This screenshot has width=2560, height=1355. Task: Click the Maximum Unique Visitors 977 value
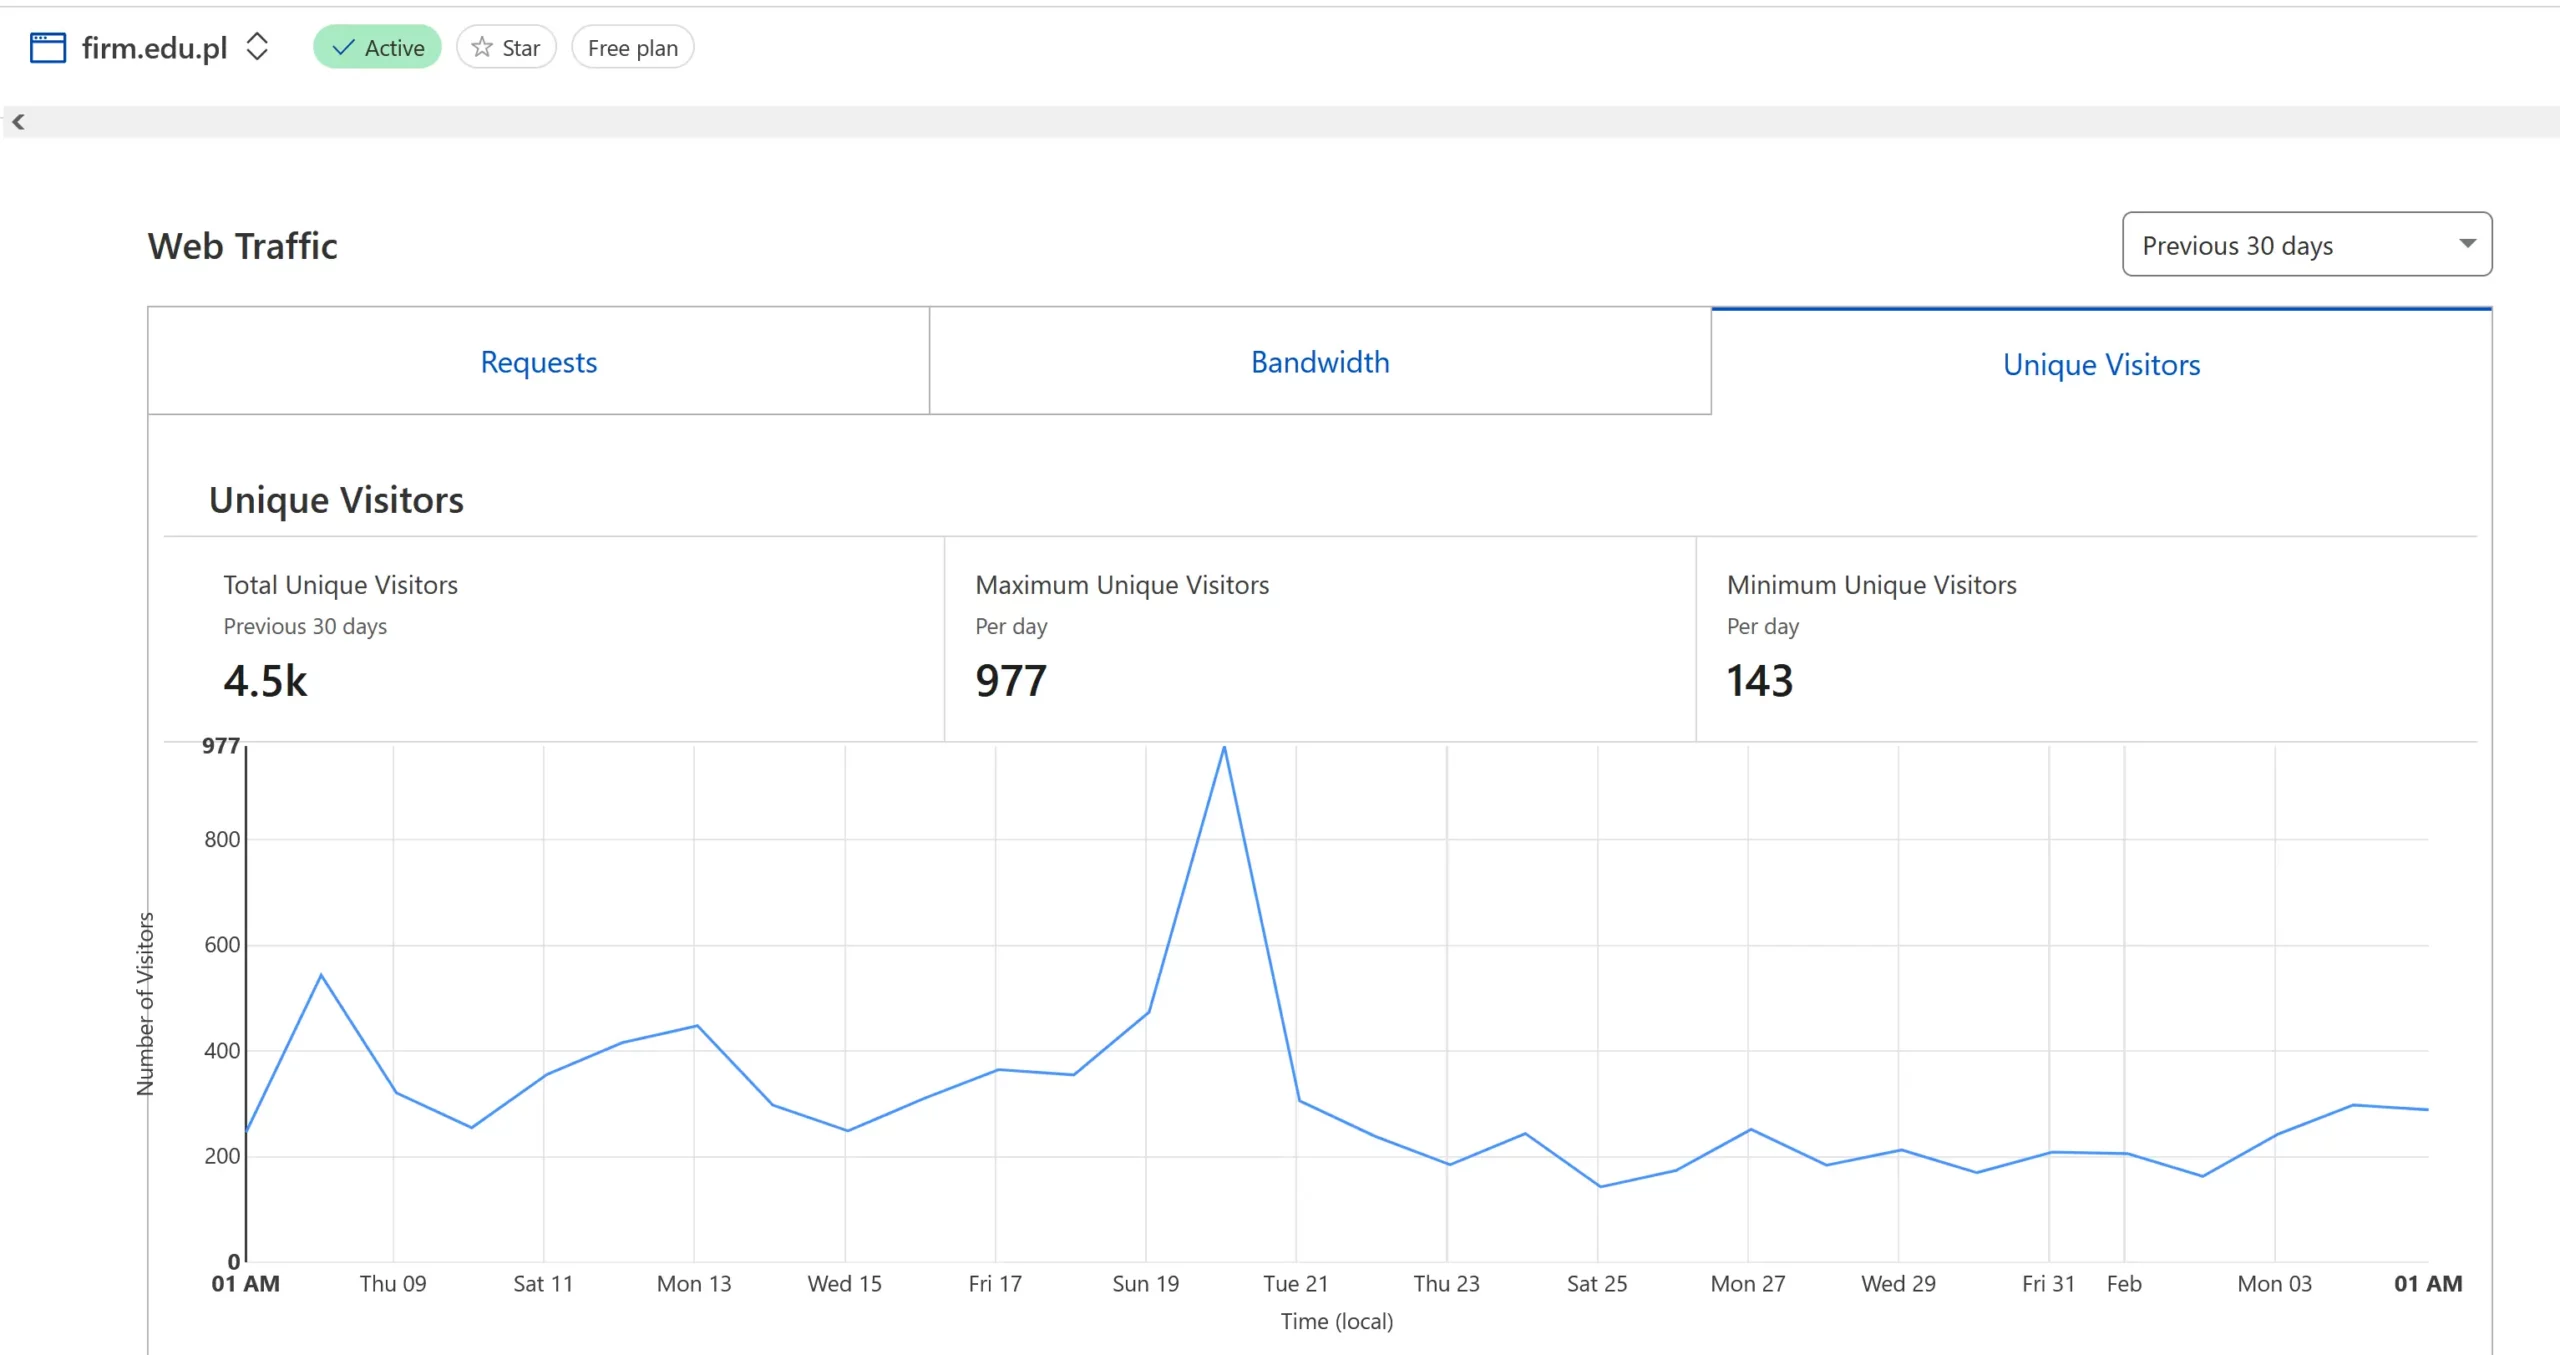coord(1010,680)
